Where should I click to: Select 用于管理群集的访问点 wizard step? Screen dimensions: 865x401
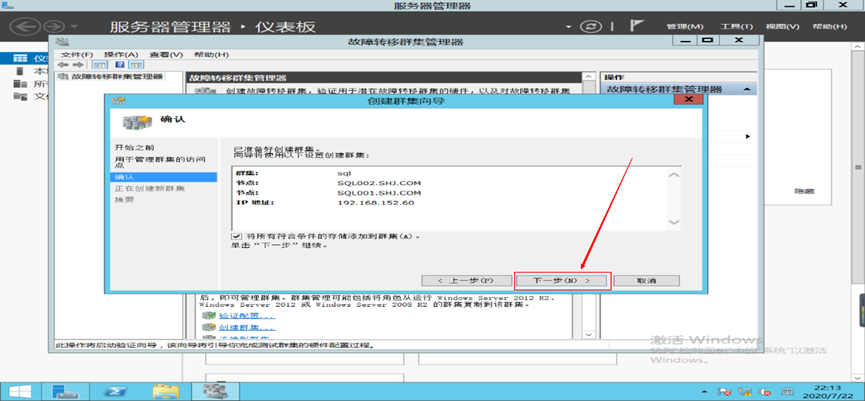[x=160, y=162]
